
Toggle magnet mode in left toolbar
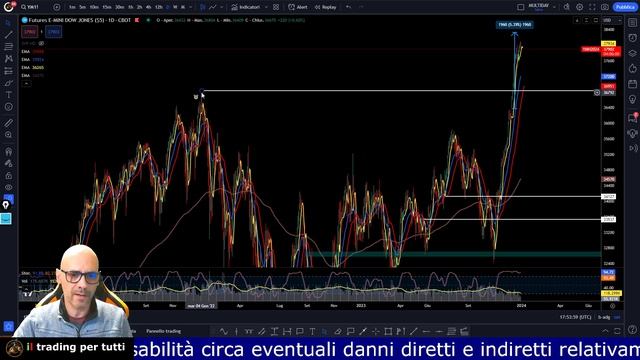click(9, 151)
